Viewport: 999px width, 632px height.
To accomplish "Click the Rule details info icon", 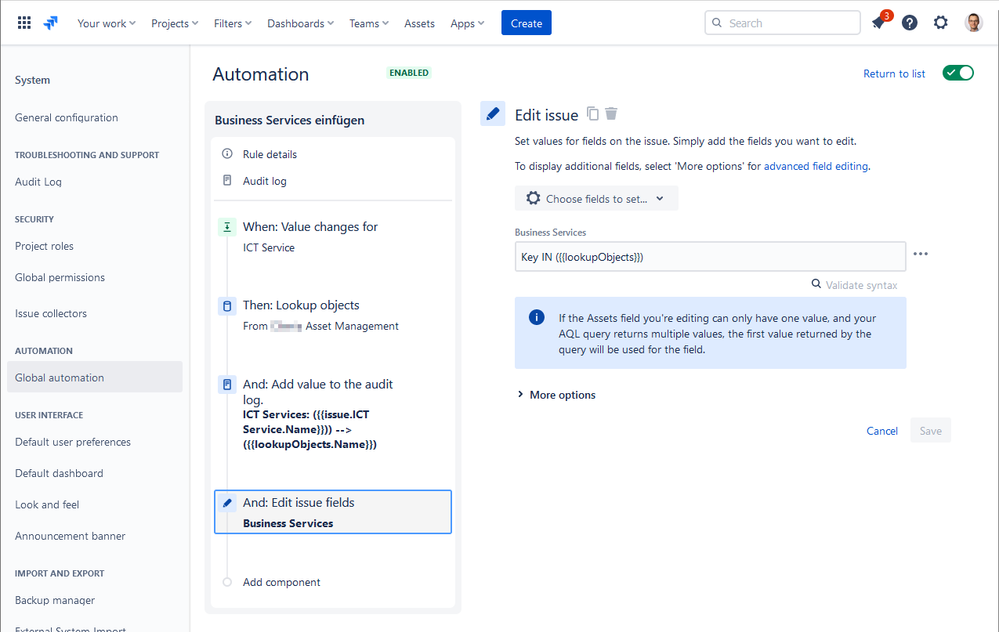I will 227,154.
